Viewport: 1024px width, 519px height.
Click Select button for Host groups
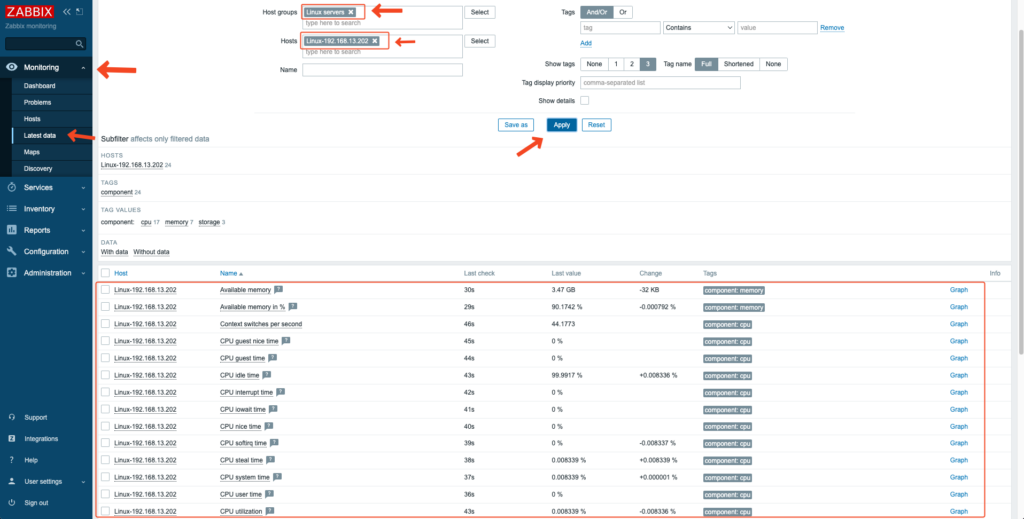click(x=480, y=12)
